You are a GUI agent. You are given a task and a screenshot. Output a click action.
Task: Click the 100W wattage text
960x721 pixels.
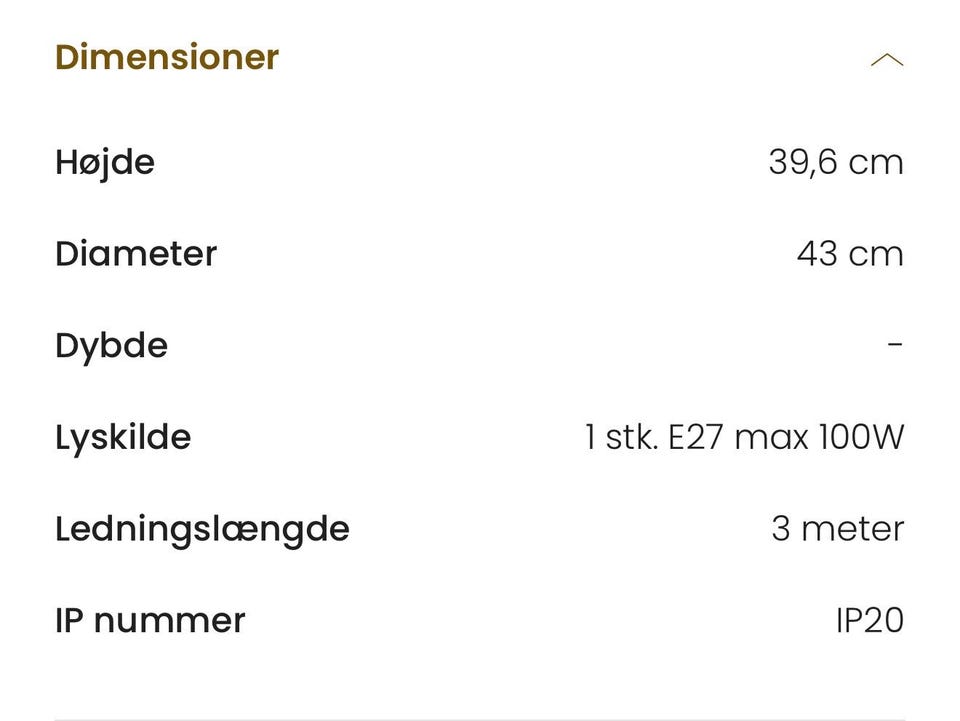[861, 437]
